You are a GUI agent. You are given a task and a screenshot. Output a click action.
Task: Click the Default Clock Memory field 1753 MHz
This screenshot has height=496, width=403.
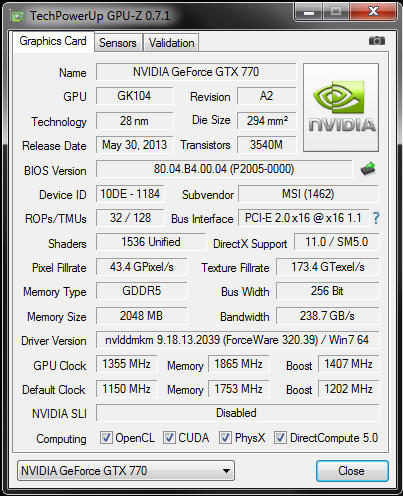point(239,389)
